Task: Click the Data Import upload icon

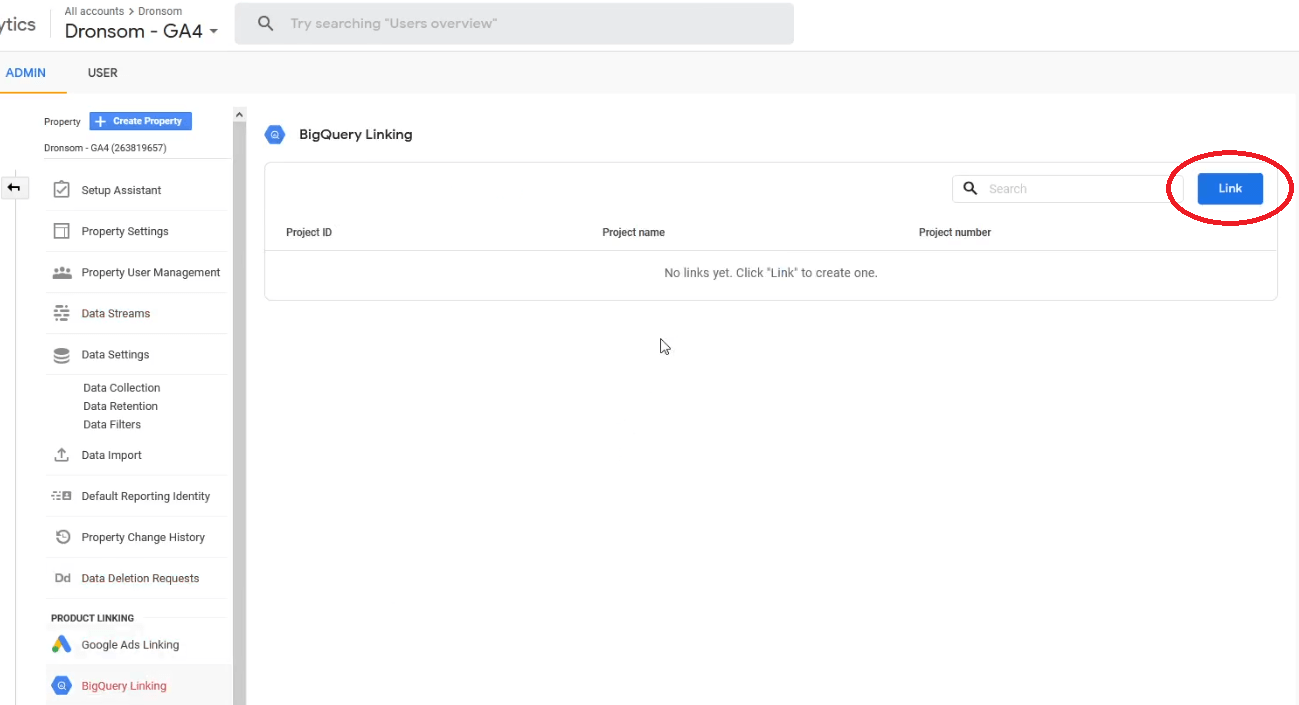Action: [x=62, y=455]
